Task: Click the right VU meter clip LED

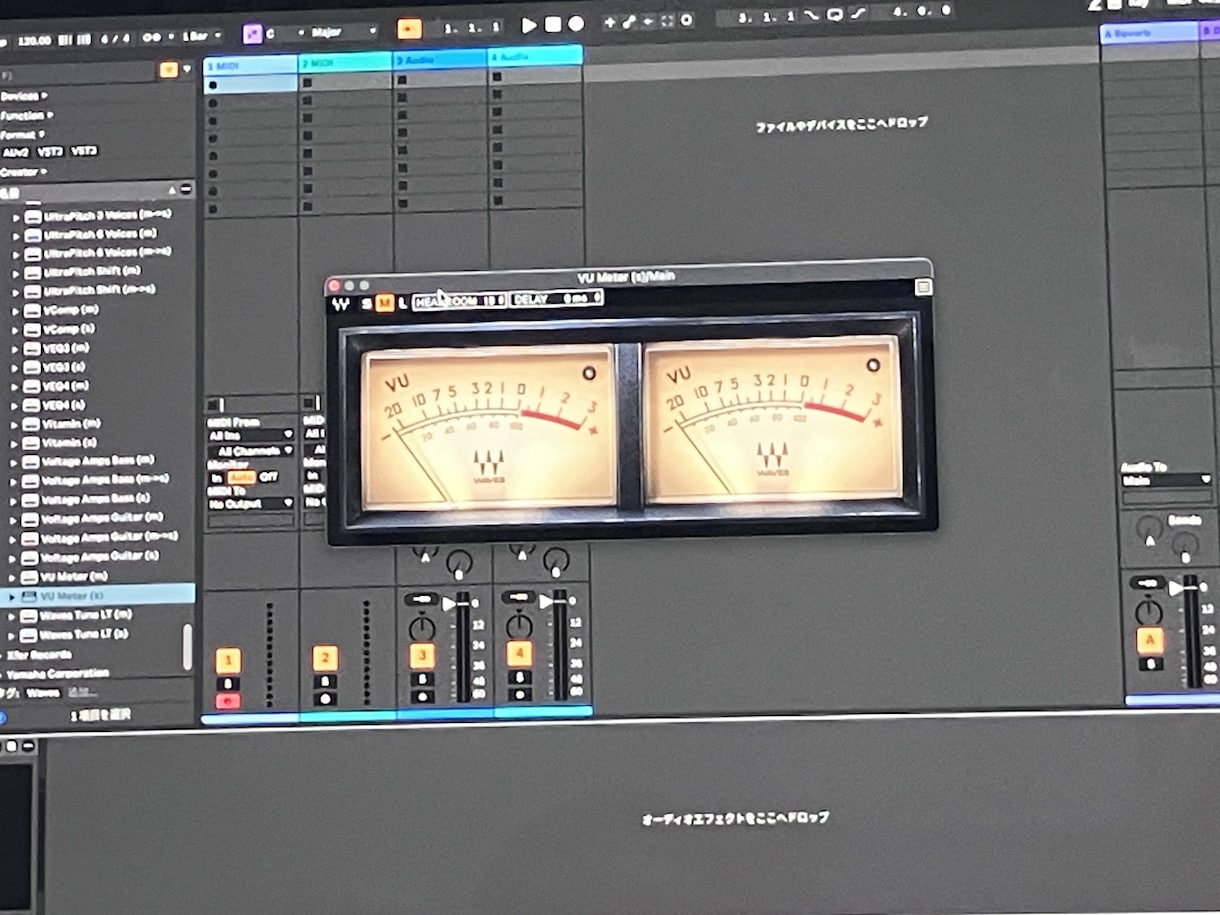Action: (873, 365)
